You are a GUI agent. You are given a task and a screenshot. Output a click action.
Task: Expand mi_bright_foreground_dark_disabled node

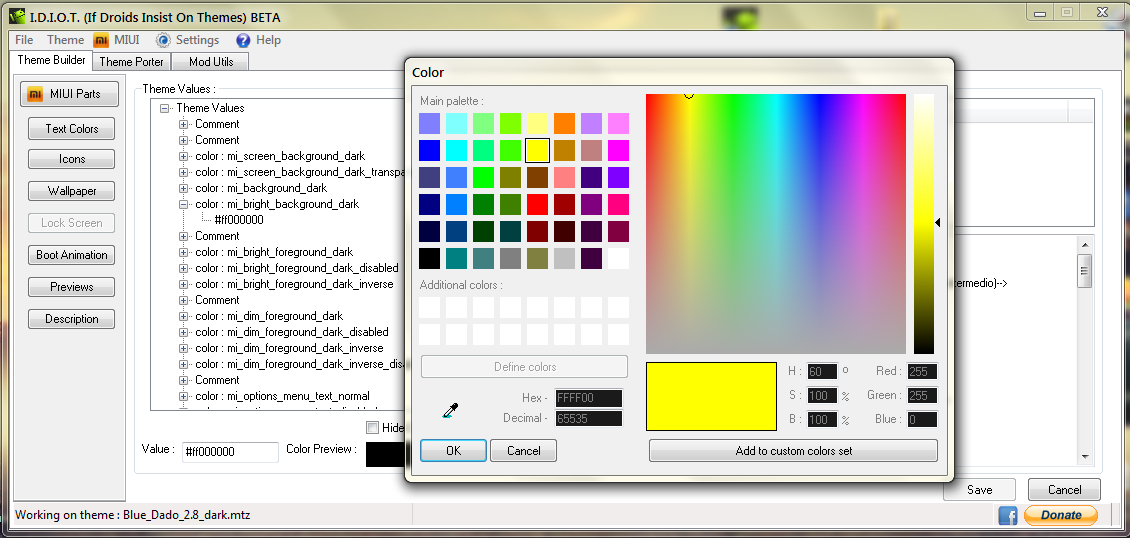(x=183, y=268)
